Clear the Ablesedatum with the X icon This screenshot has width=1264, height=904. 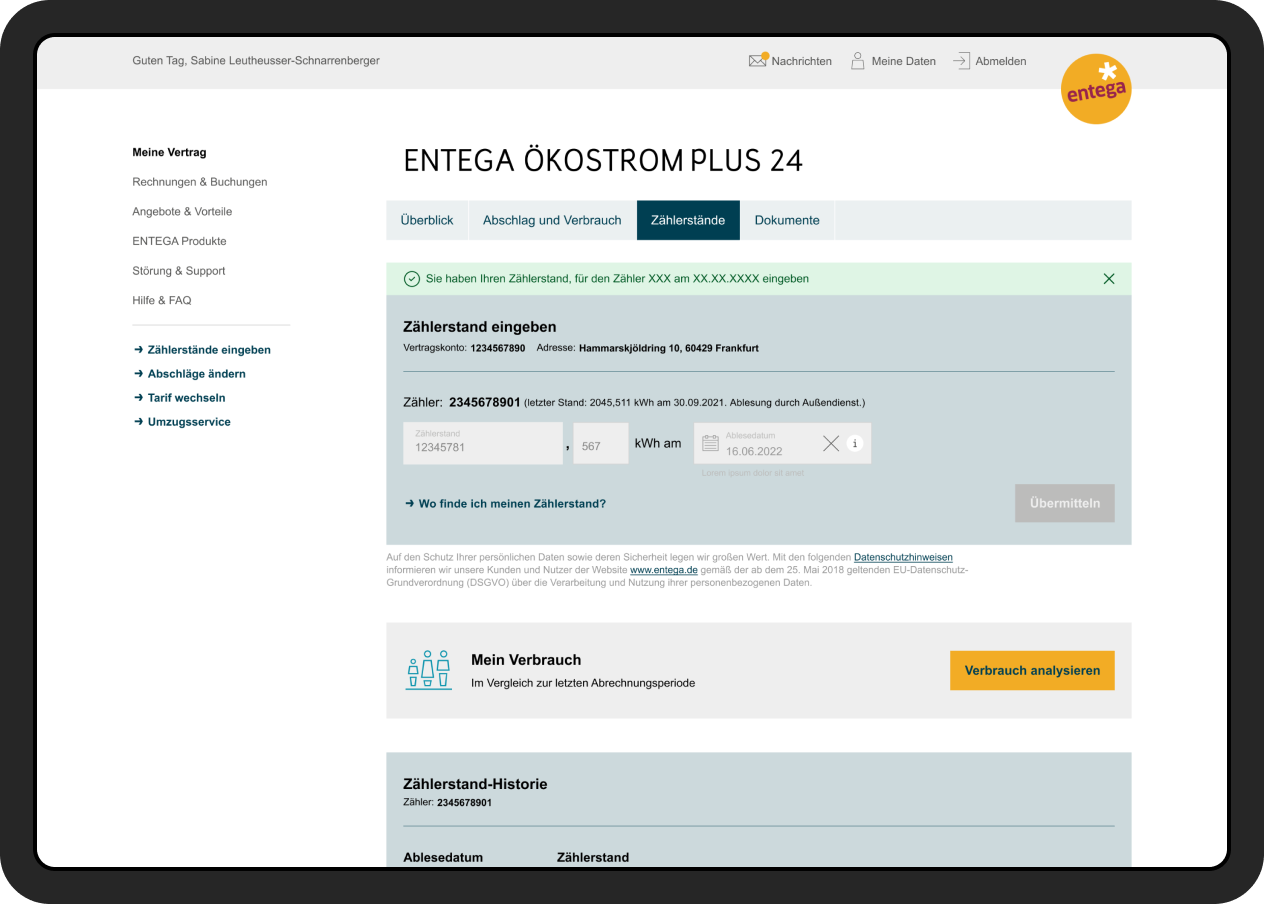pyautogui.click(x=830, y=443)
